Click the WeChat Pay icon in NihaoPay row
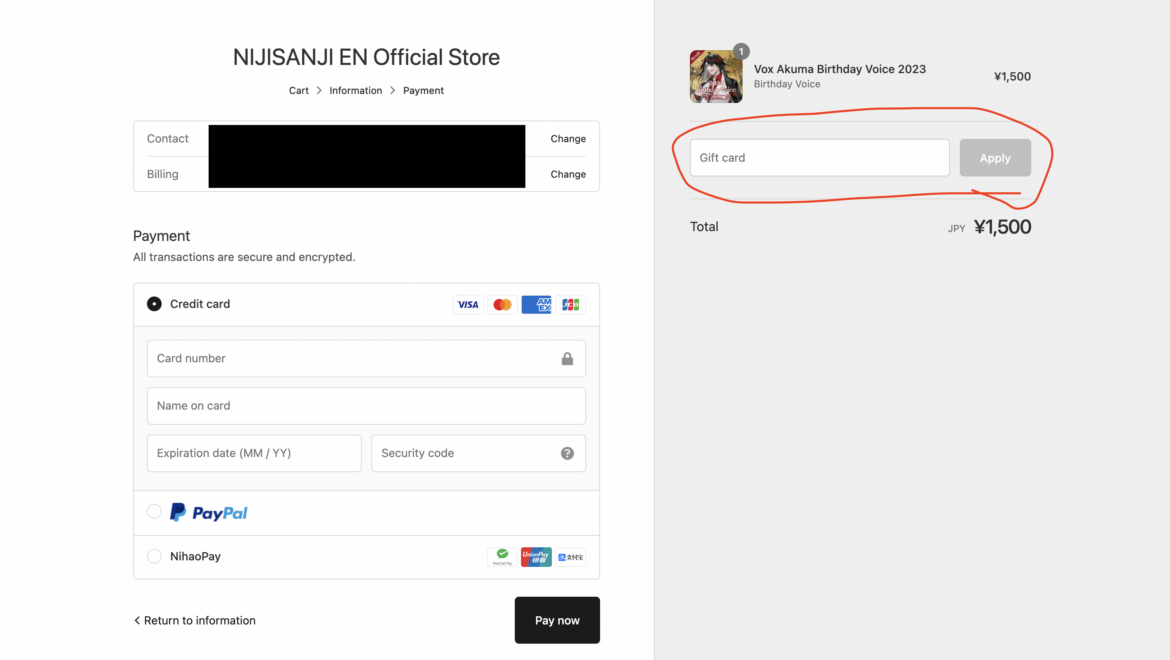Viewport: 1170px width, 660px height. click(501, 557)
